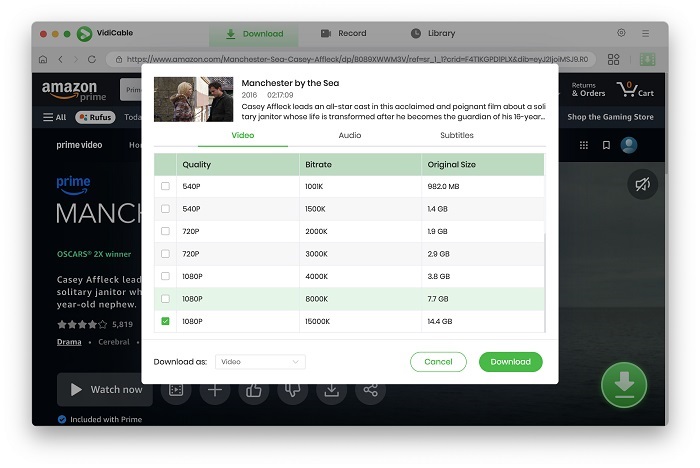The height and width of the screenshot is (468, 700).
Task: Unmute the trailer audio
Action: (642, 184)
